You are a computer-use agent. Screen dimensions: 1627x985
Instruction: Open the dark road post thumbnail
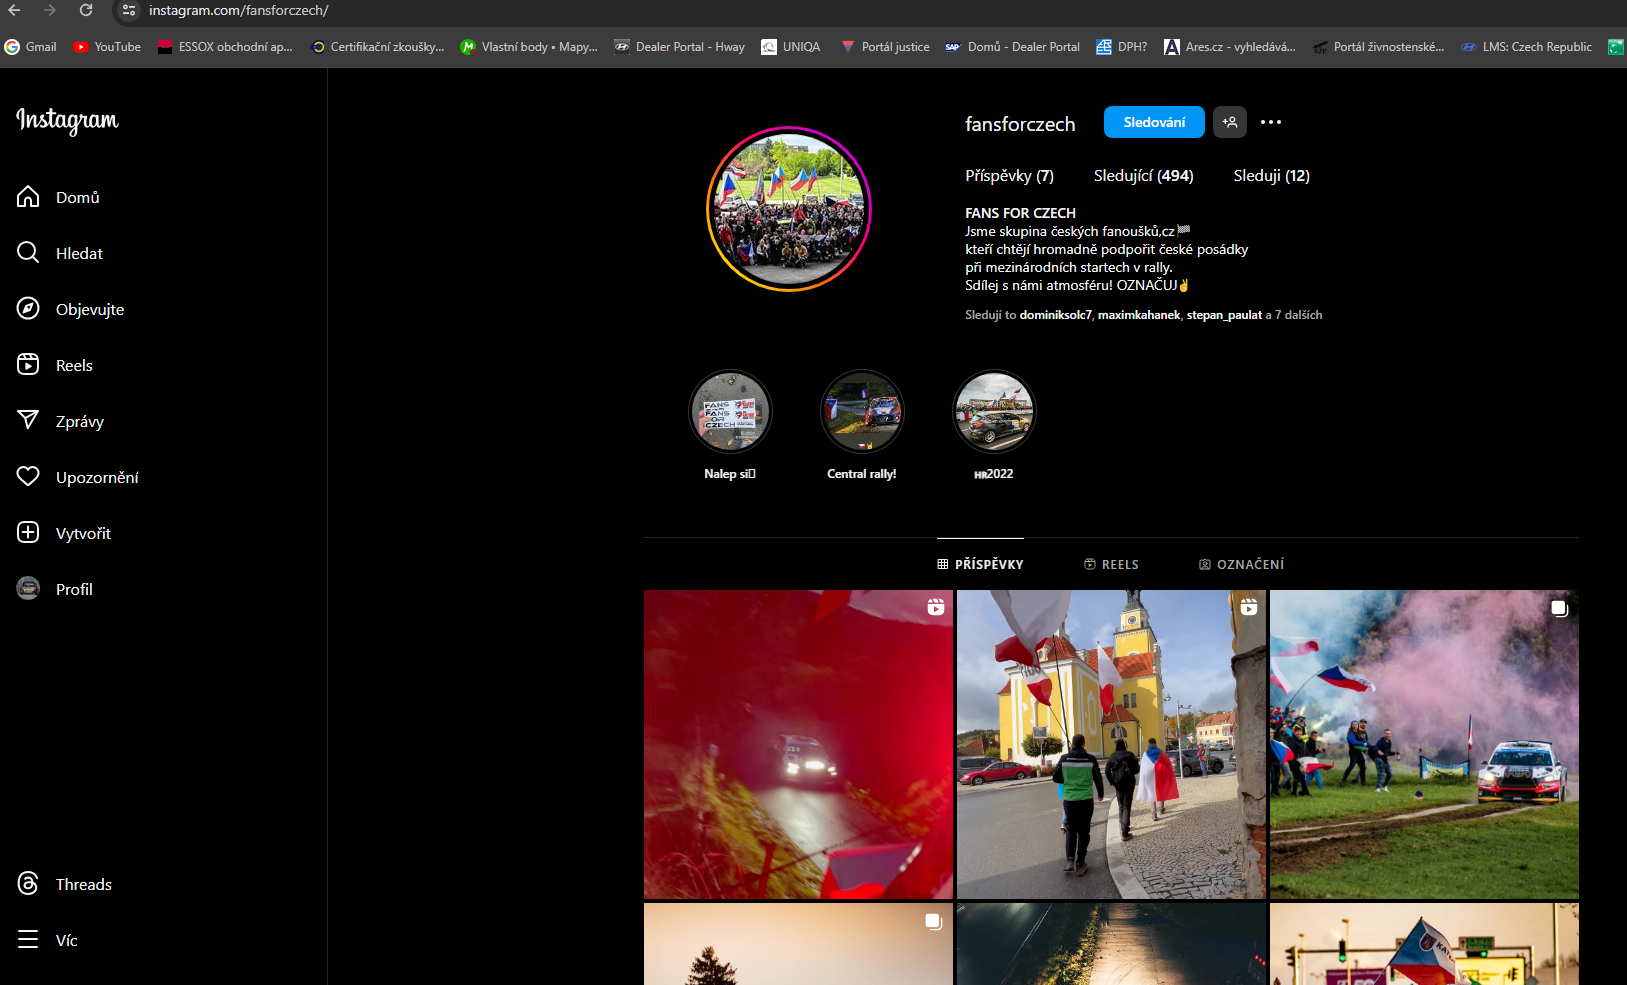coord(1111,944)
